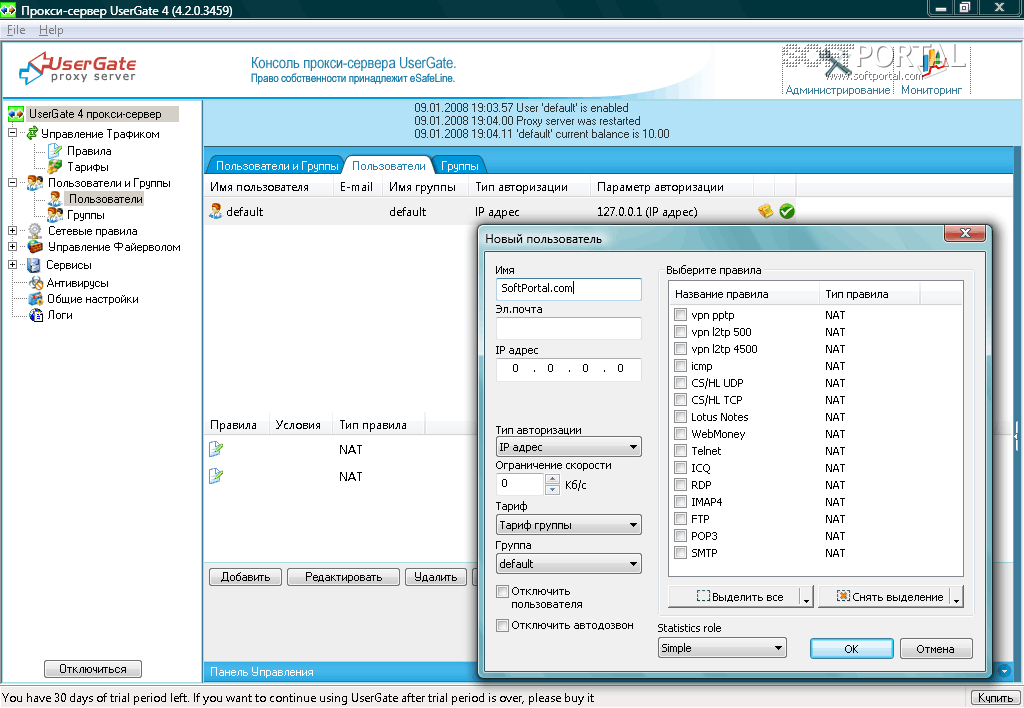Open the Тариф dropdown
Screen dimensions: 1024x708
568,524
